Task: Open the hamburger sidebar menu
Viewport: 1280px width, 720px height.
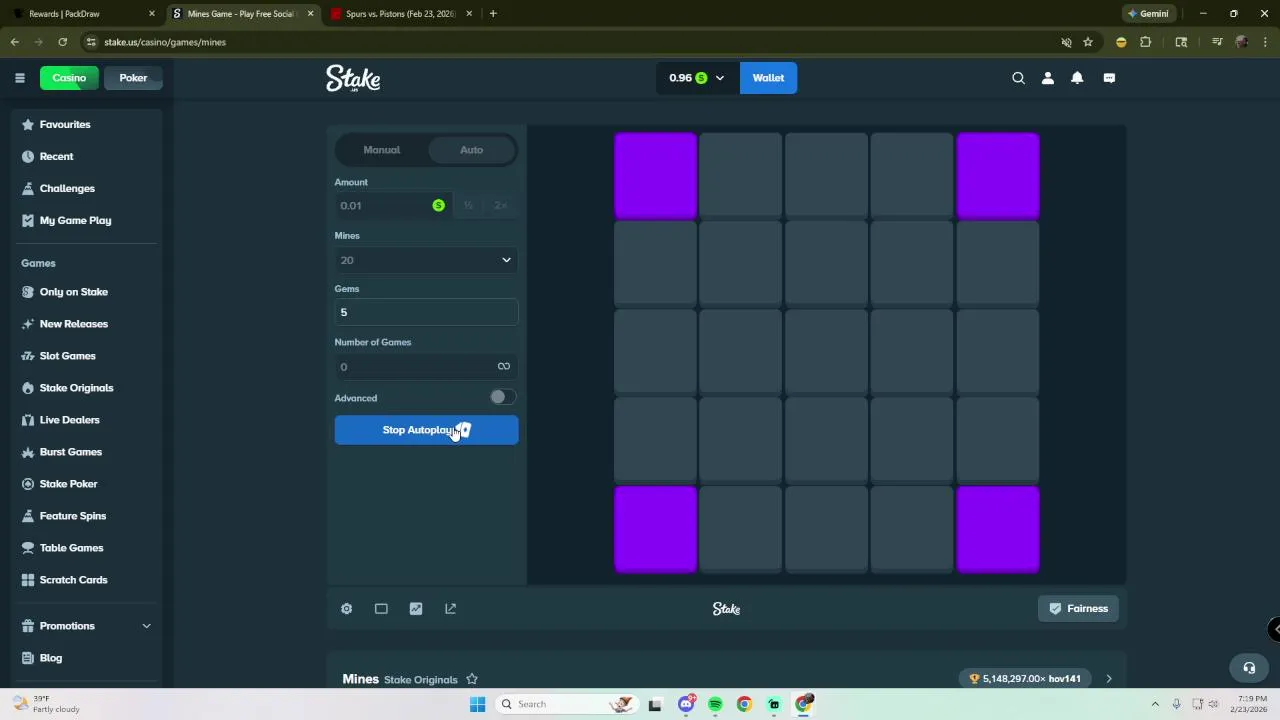Action: click(19, 78)
